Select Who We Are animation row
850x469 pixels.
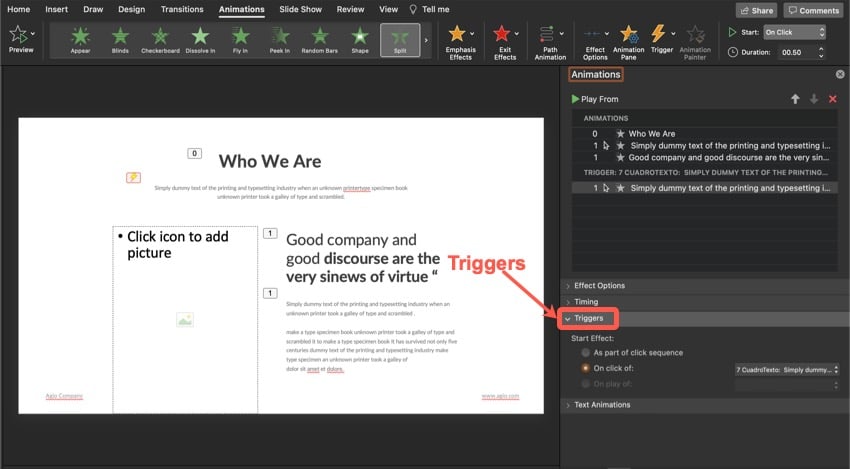point(705,133)
